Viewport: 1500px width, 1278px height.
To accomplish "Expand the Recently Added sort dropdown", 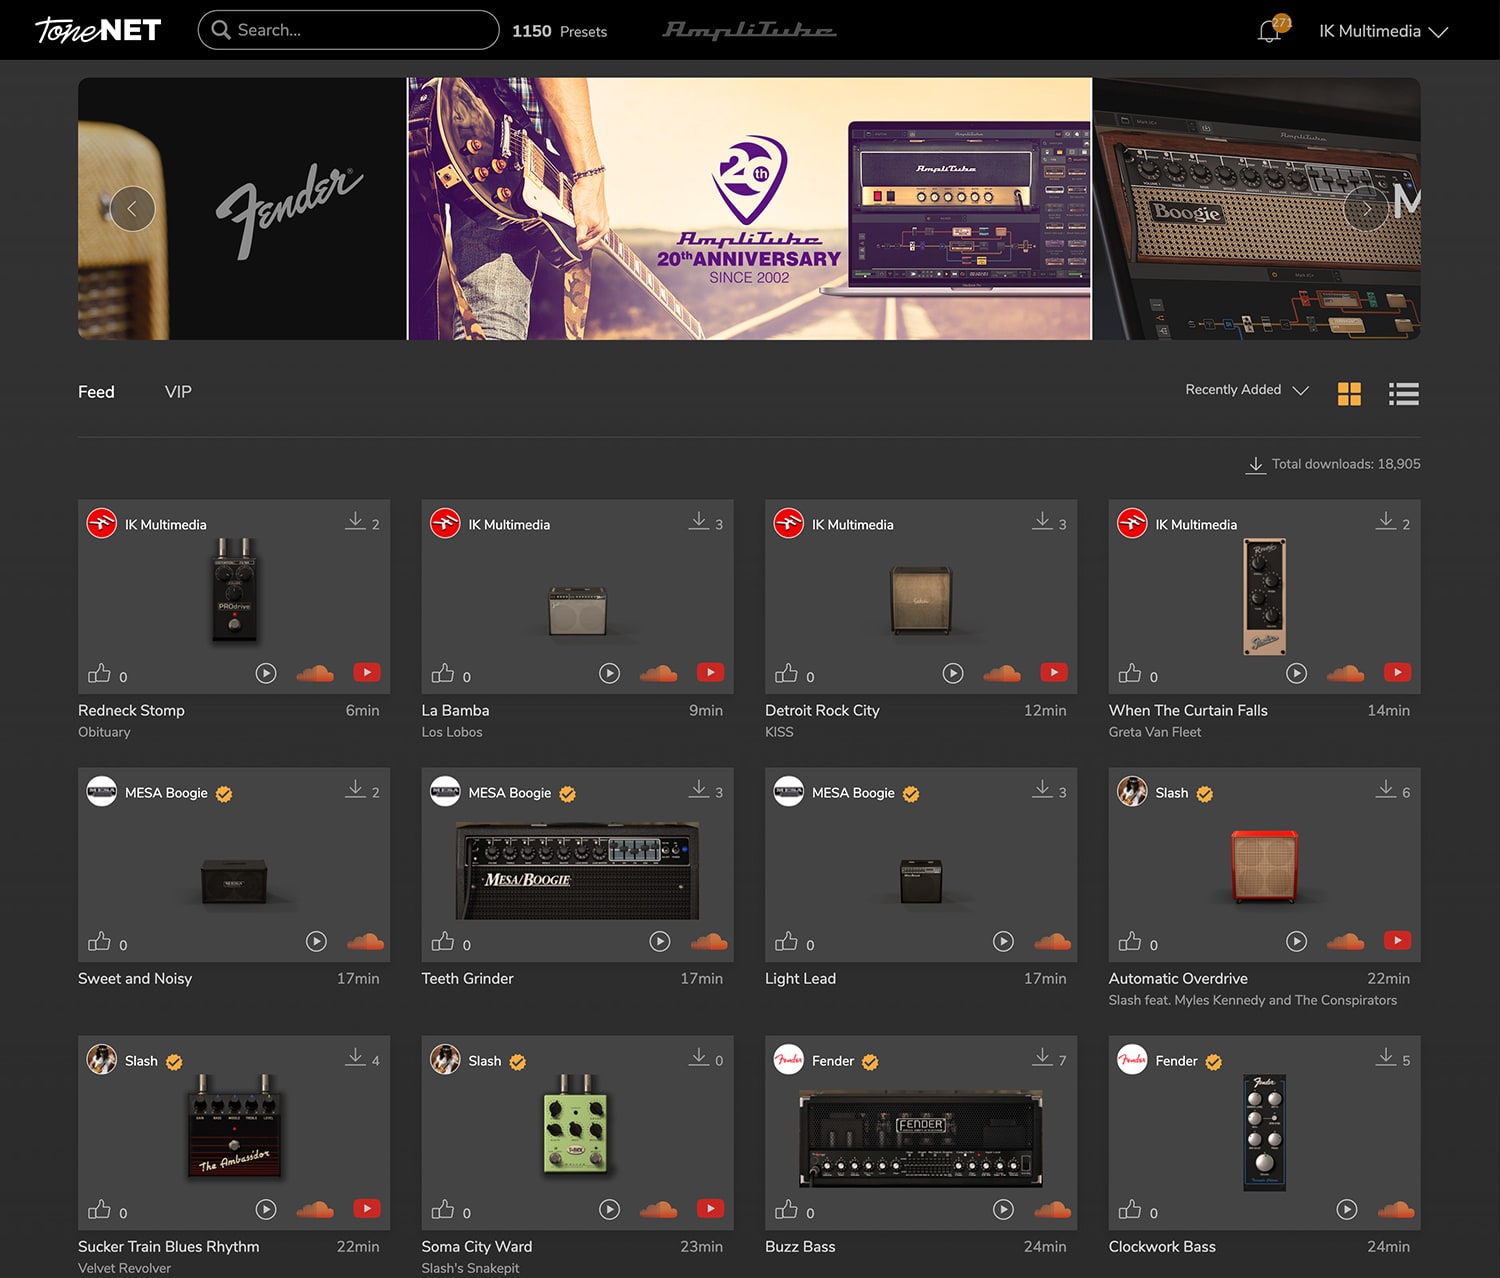I will (x=1246, y=390).
